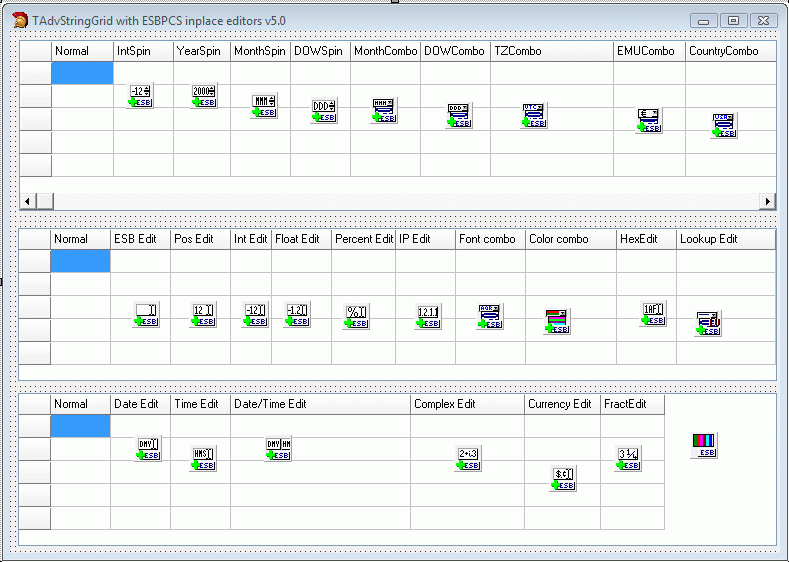Click the Currency Edit column header

(562, 405)
